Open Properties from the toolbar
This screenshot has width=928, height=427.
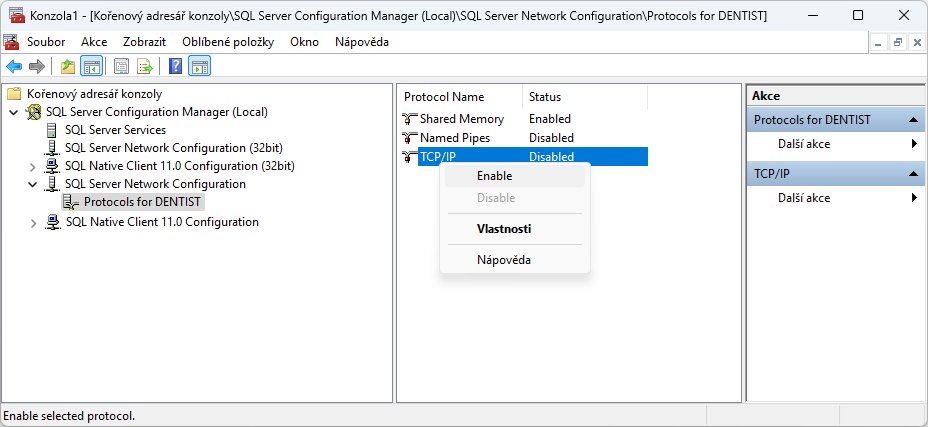[121, 66]
